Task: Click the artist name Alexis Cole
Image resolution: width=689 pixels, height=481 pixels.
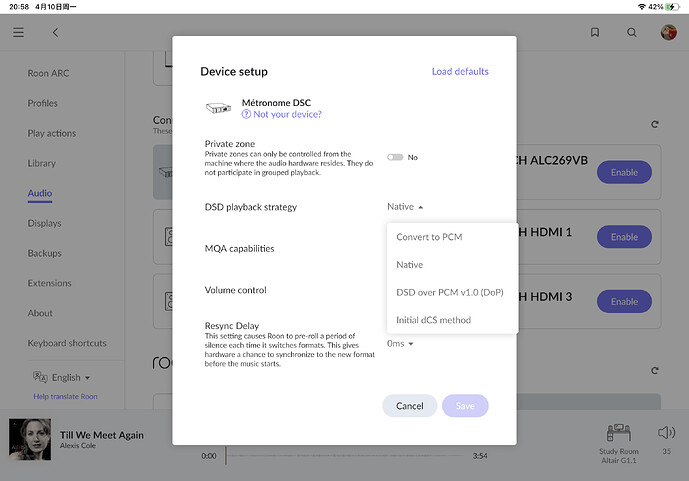Action: pyautogui.click(x=78, y=445)
